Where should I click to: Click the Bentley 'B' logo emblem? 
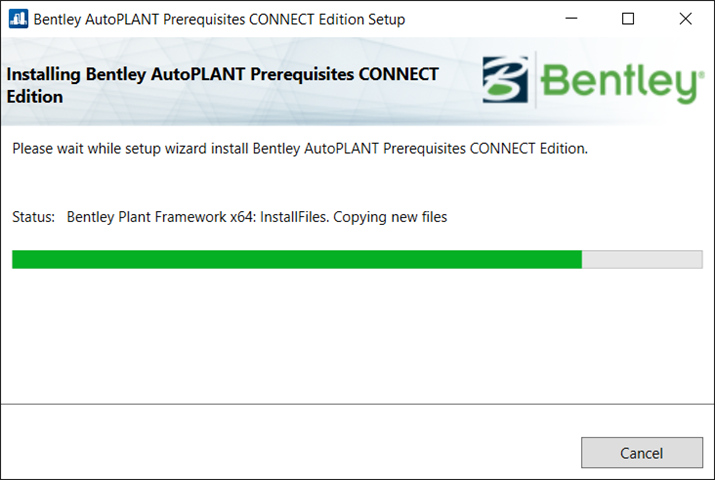(510, 79)
